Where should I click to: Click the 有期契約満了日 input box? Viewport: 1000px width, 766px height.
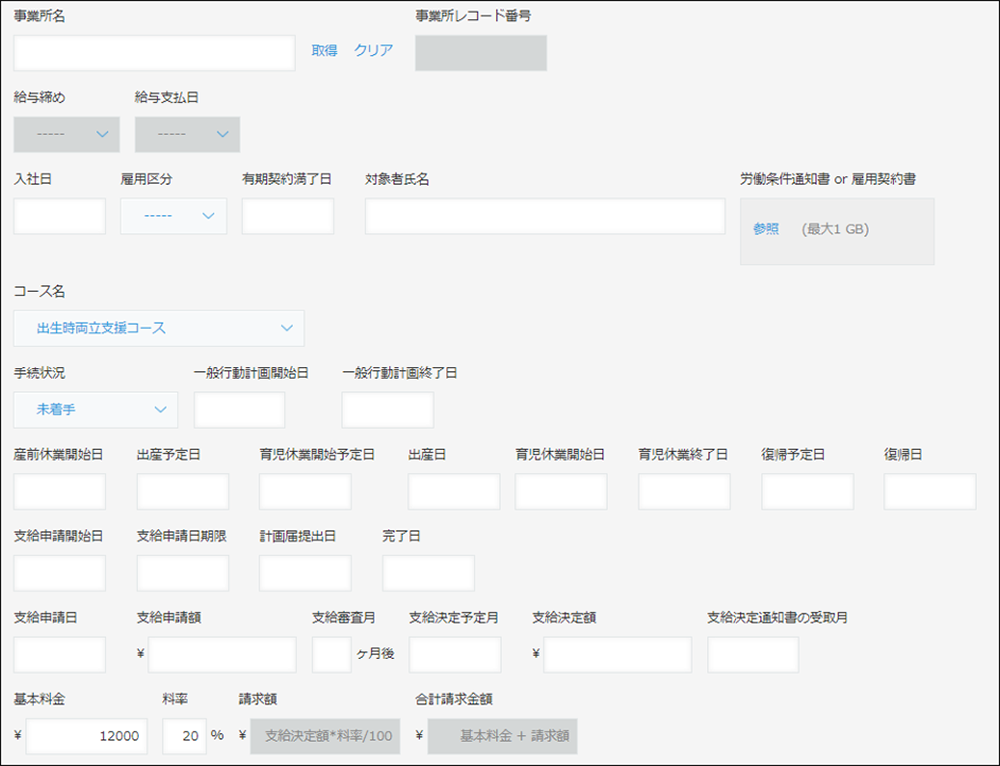tap(287, 216)
